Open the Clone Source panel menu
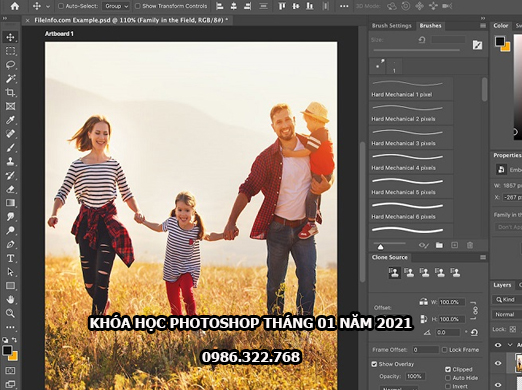Viewport: 522px width, 390px height. pyautogui.click(x=483, y=257)
